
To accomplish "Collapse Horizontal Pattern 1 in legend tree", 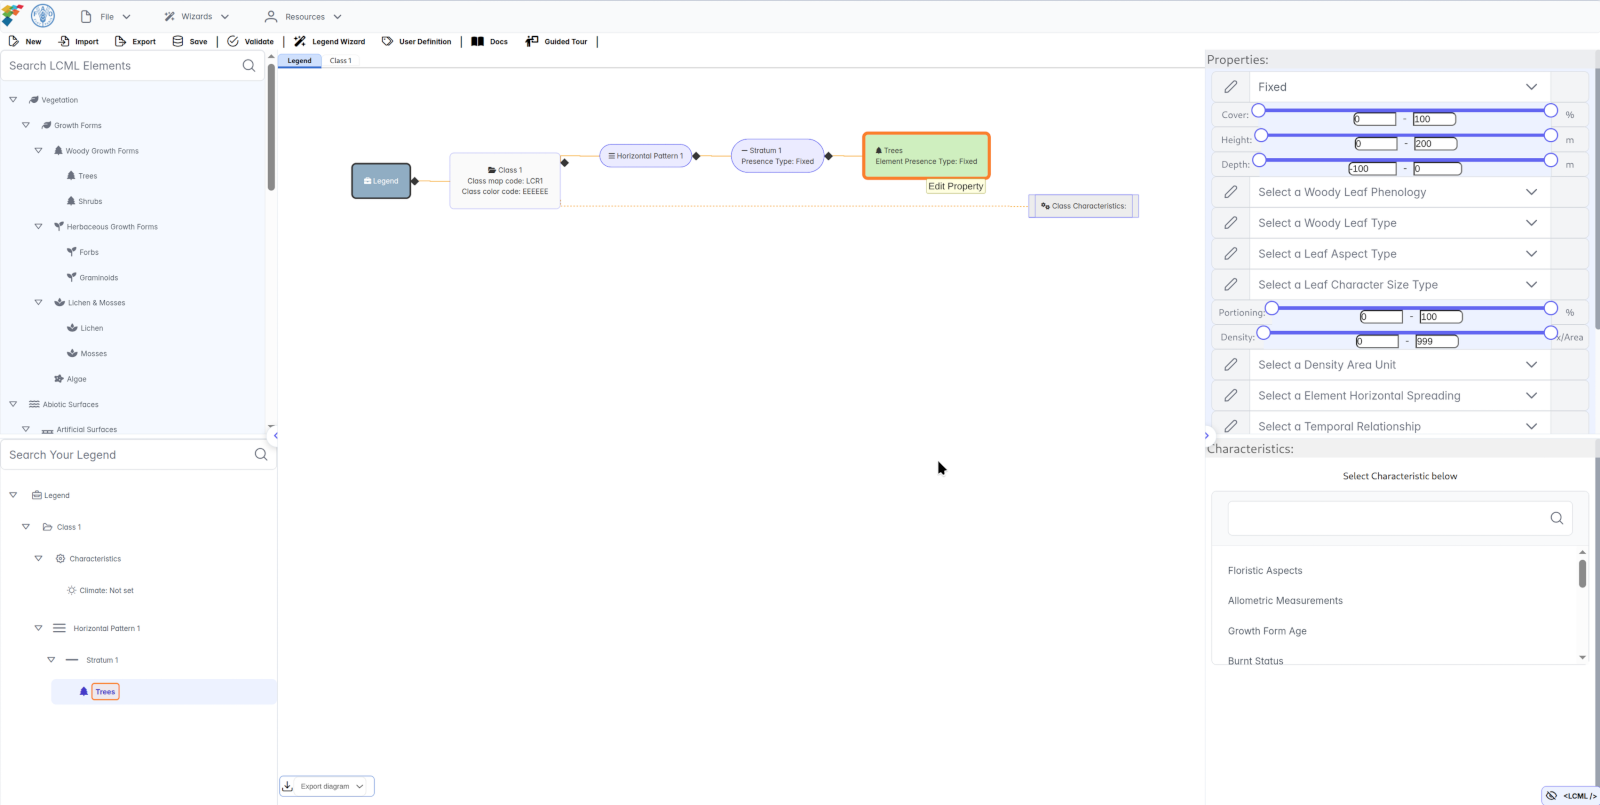I will [x=38, y=628].
